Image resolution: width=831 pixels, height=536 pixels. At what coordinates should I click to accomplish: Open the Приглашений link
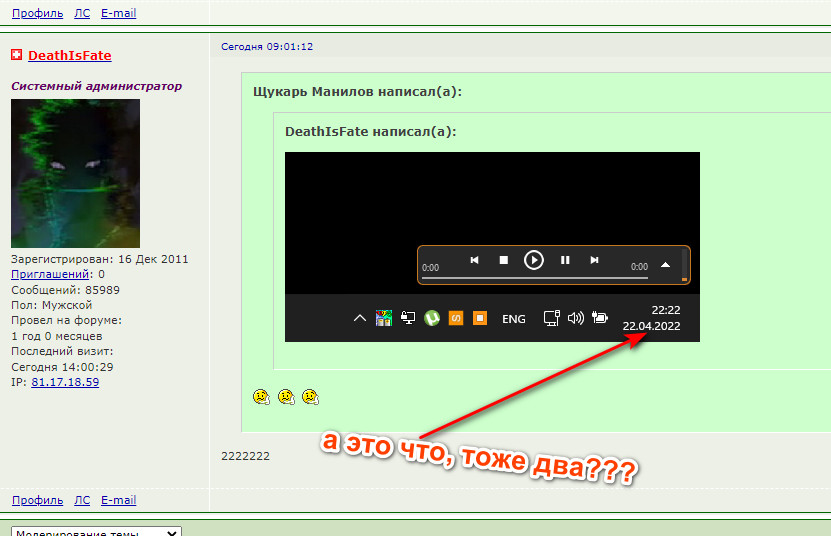pos(50,275)
